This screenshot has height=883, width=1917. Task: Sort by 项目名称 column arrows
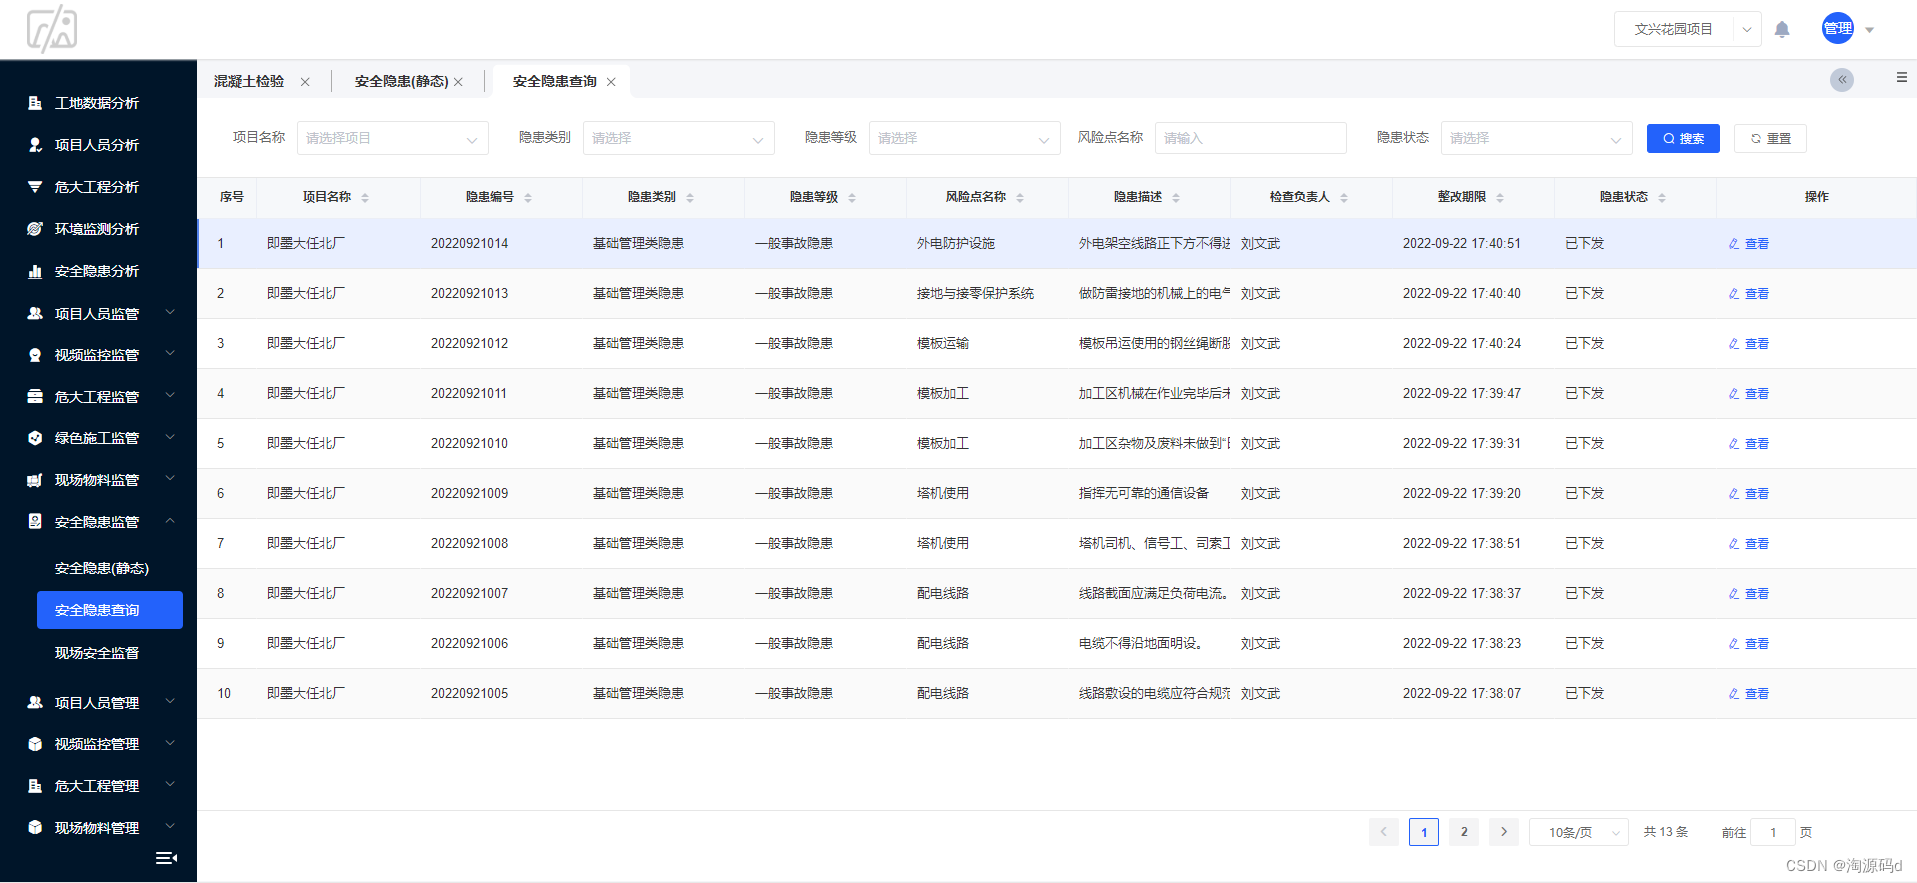pyautogui.click(x=365, y=198)
